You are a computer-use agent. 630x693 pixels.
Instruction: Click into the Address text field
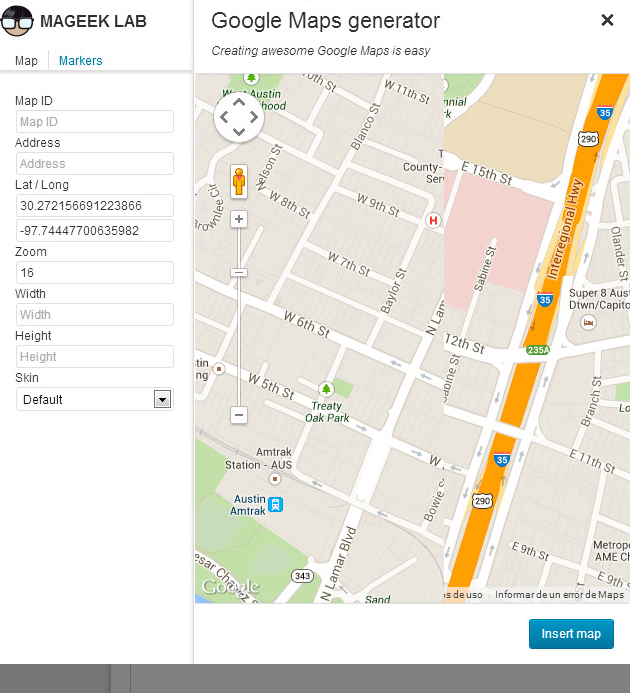[95, 164]
